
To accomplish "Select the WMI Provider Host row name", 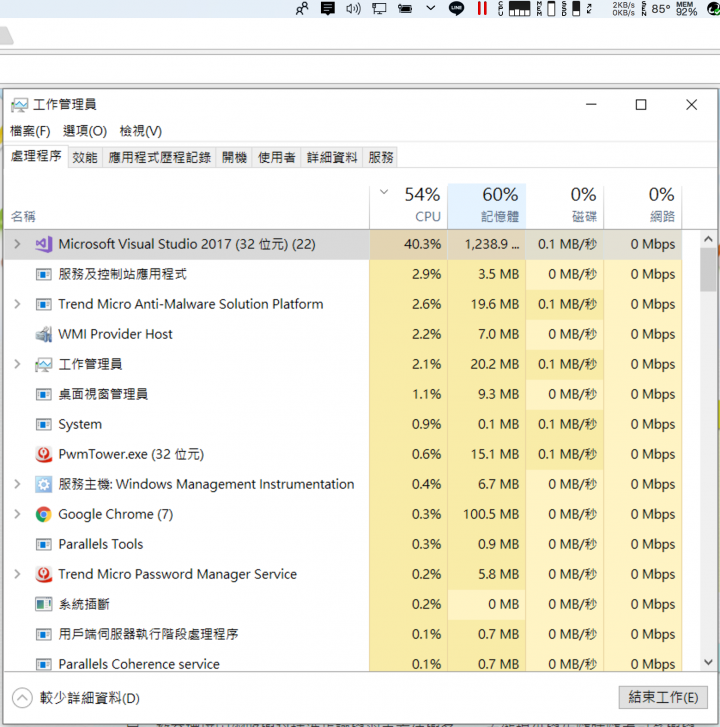I will click(115, 334).
